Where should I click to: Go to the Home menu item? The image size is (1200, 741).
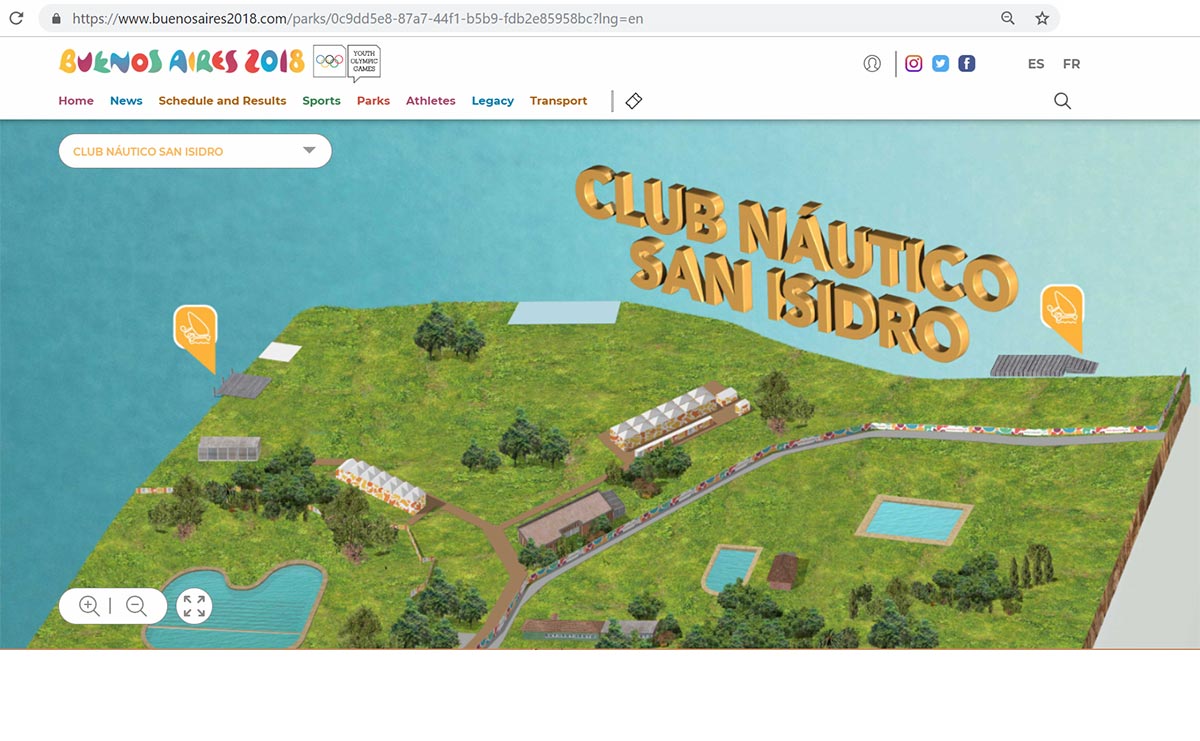(x=76, y=101)
